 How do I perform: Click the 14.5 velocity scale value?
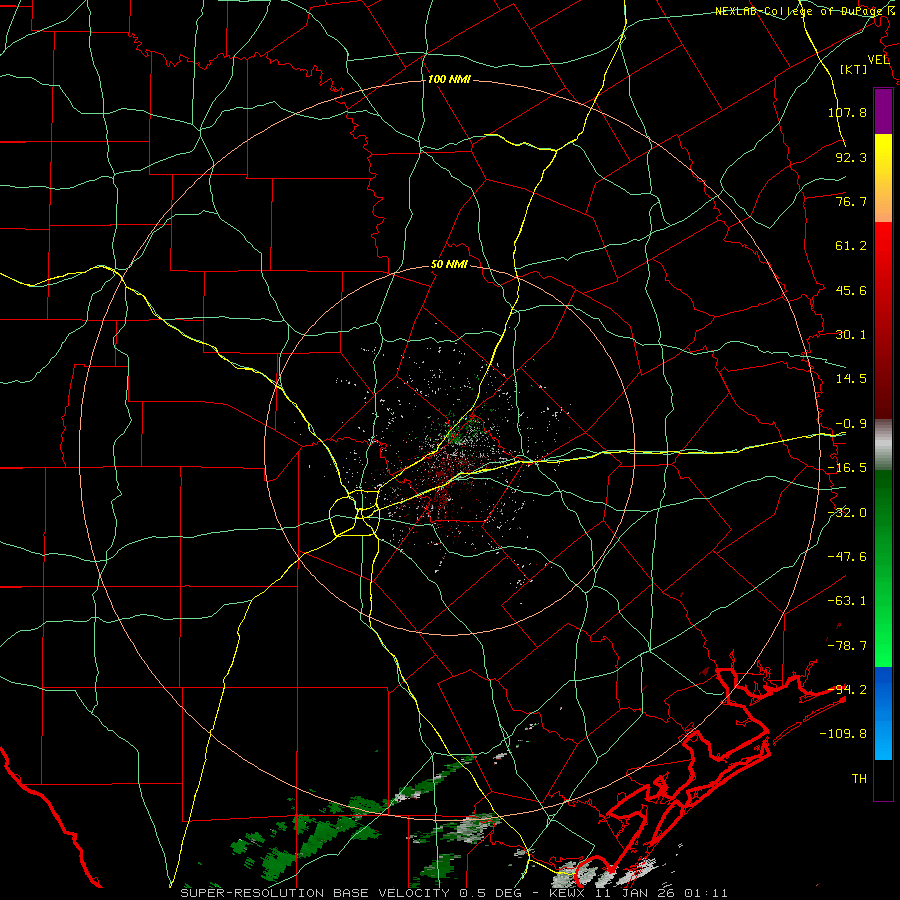tap(851, 379)
